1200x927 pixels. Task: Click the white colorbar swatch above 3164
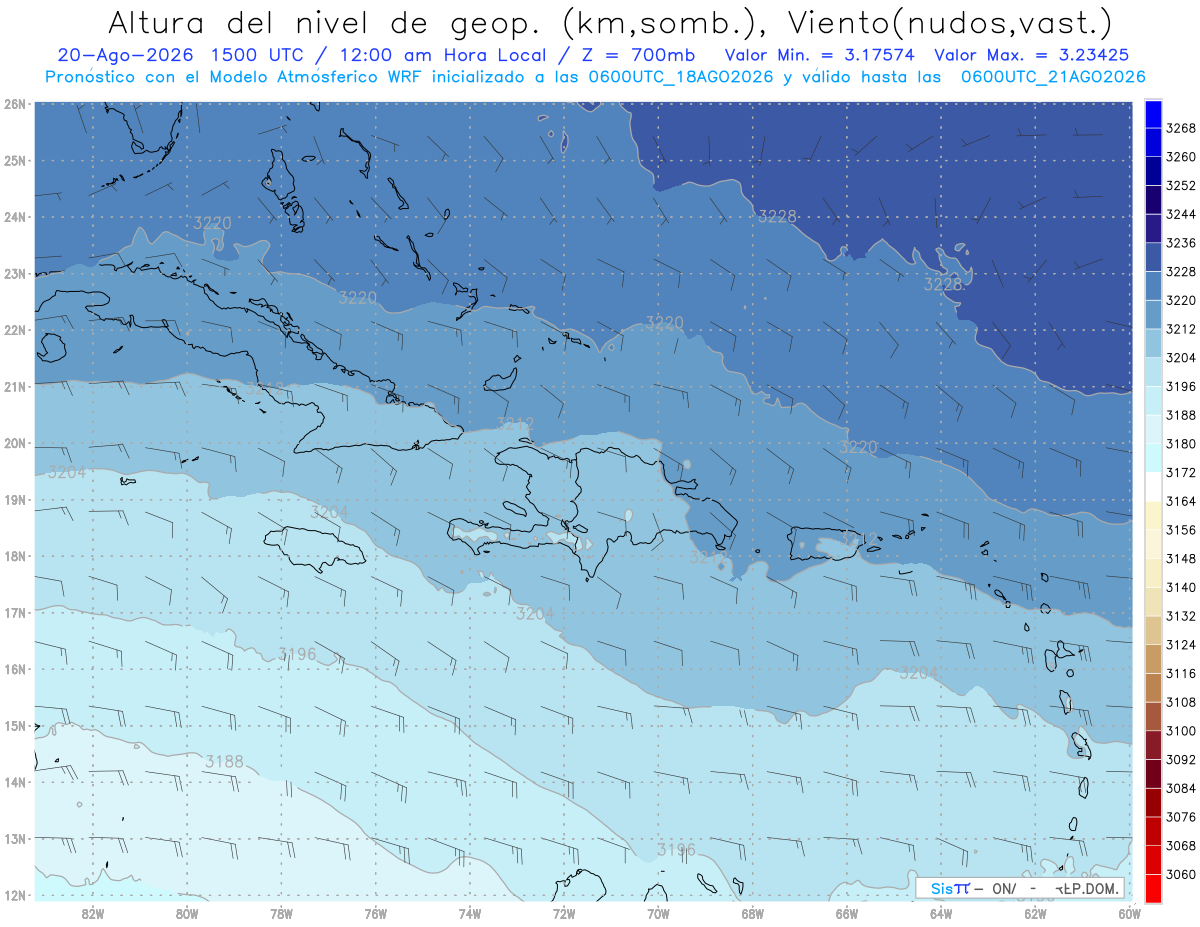coord(1153,487)
